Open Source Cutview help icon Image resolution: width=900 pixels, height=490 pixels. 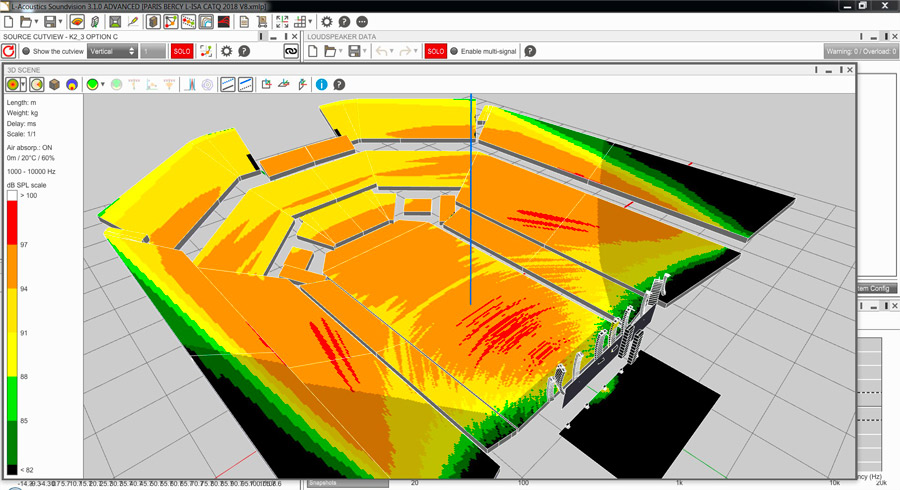(244, 51)
